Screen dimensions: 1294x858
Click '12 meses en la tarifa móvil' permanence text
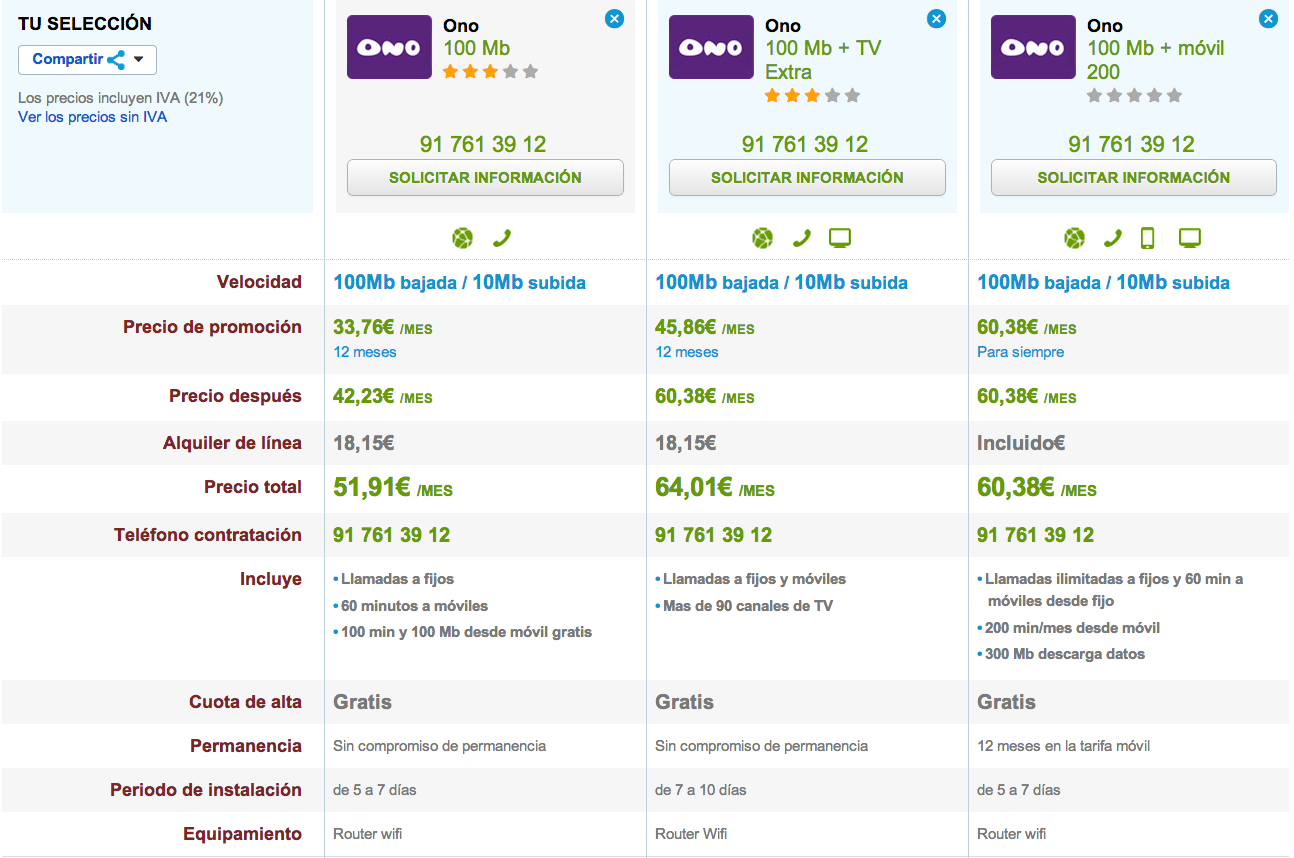1063,746
